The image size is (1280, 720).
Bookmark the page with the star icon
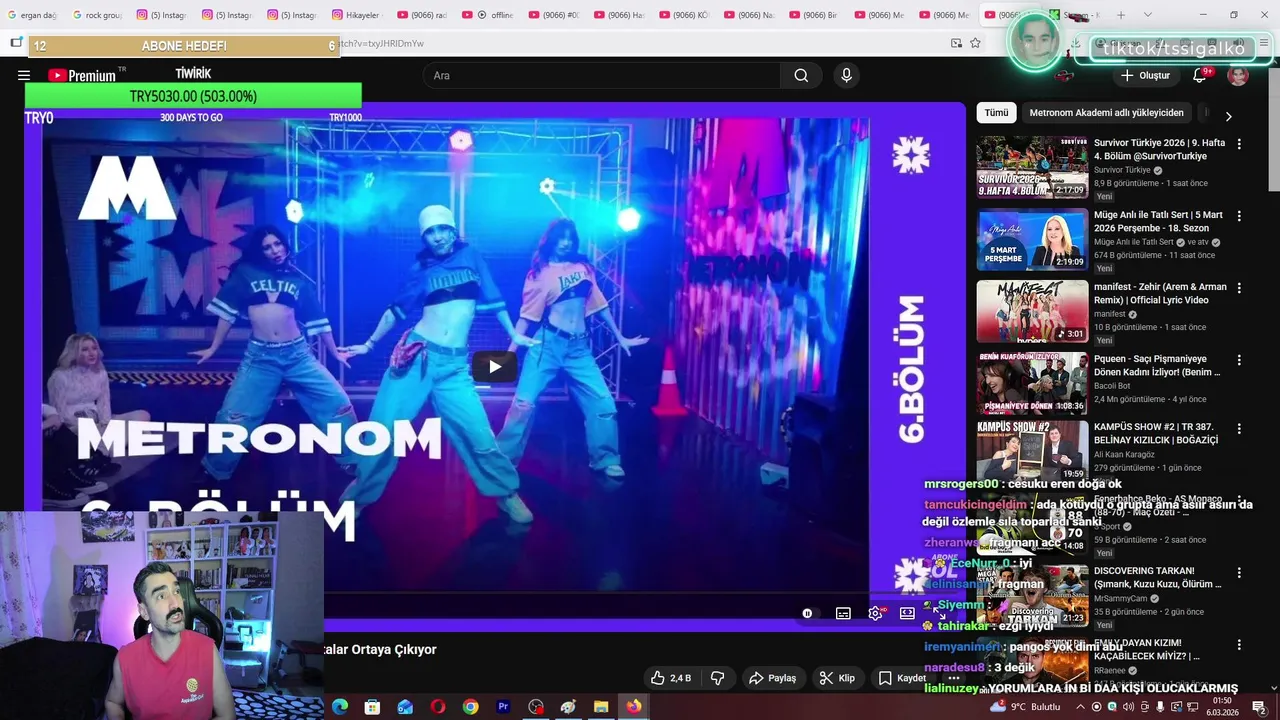(x=975, y=43)
